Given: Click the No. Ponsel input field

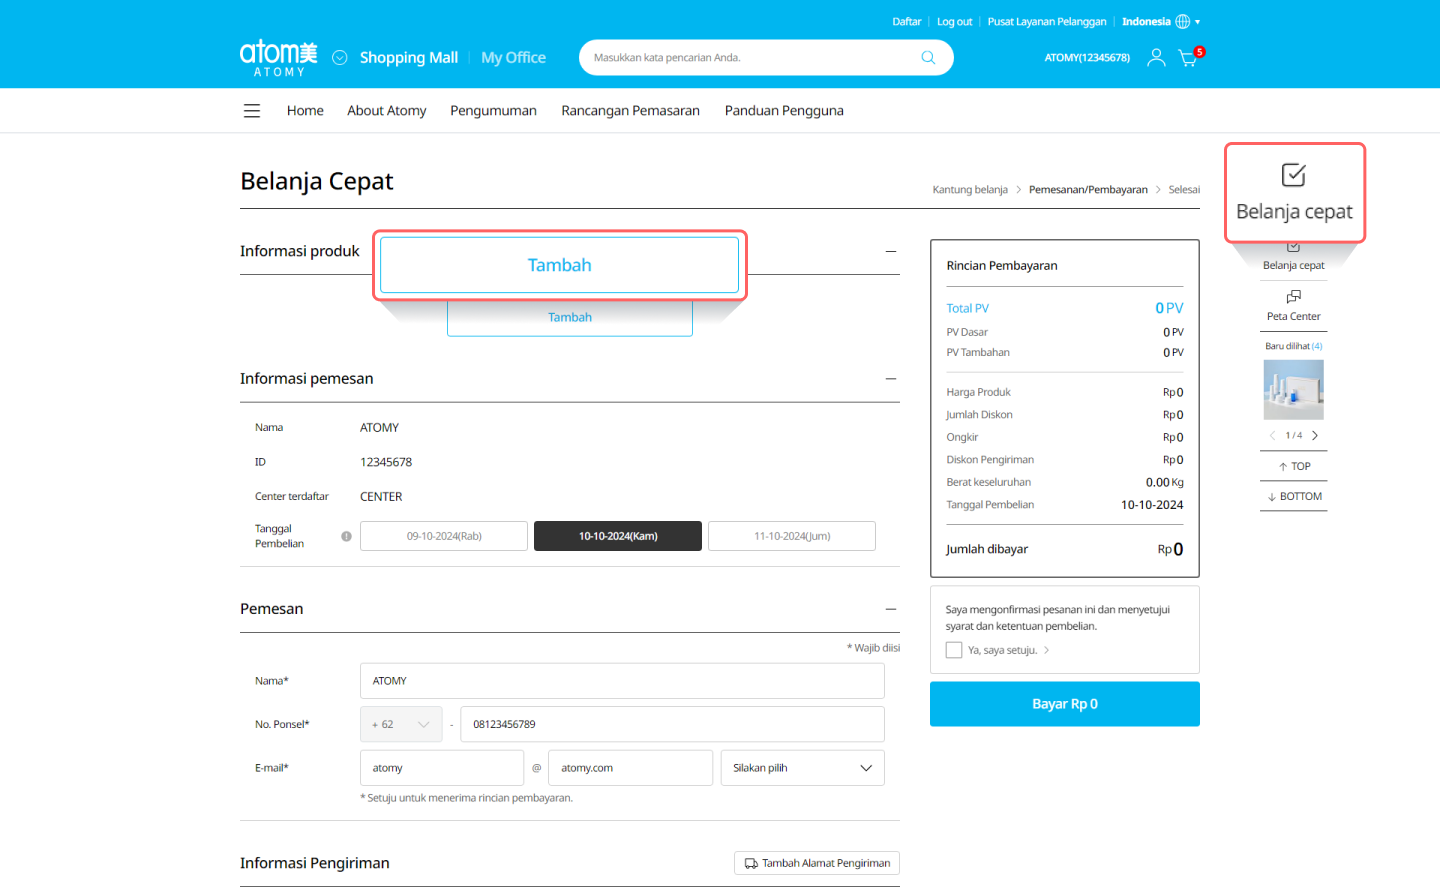Looking at the screenshot, I should (x=672, y=725).
